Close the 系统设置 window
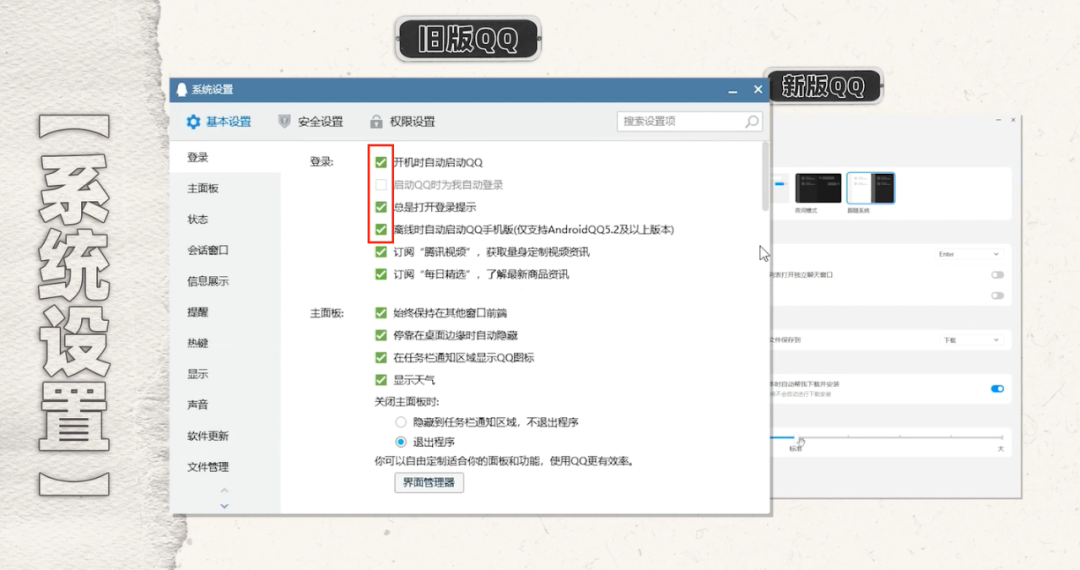The height and width of the screenshot is (570, 1080). pyautogui.click(x=758, y=89)
